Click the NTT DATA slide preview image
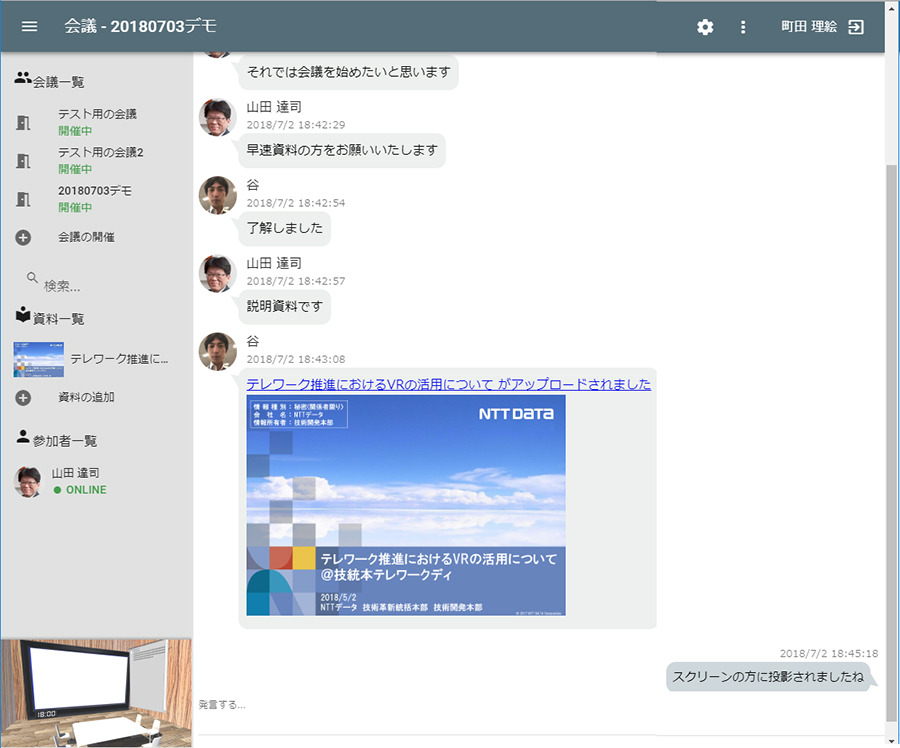 click(x=406, y=505)
